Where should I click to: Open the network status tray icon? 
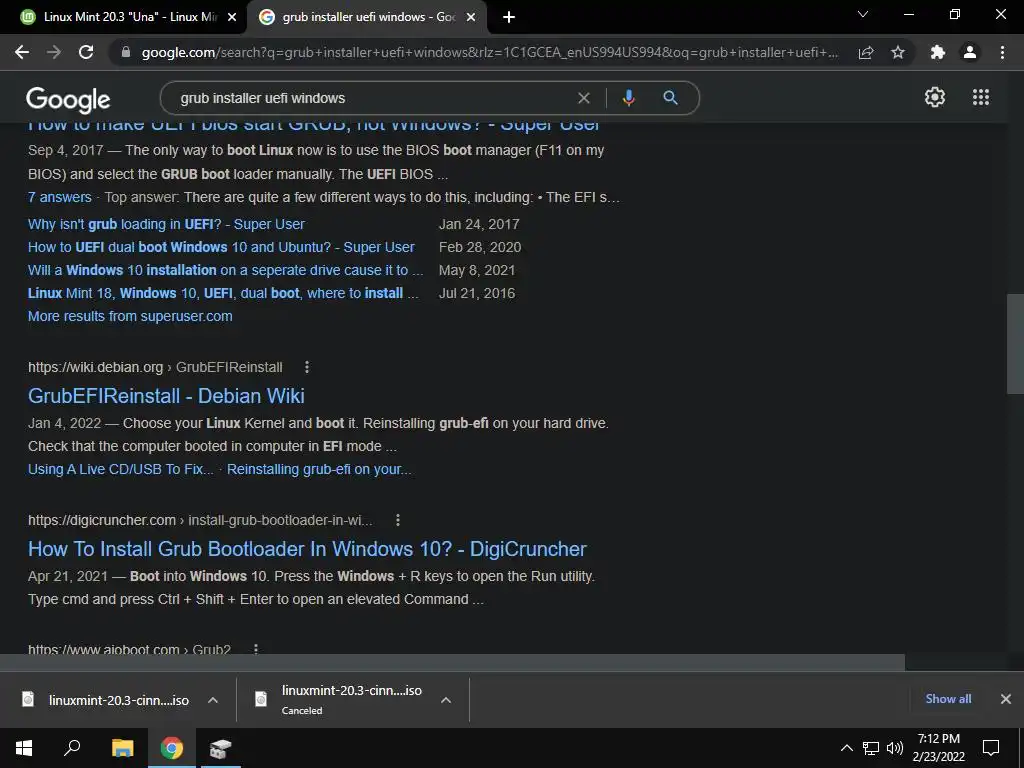871,748
